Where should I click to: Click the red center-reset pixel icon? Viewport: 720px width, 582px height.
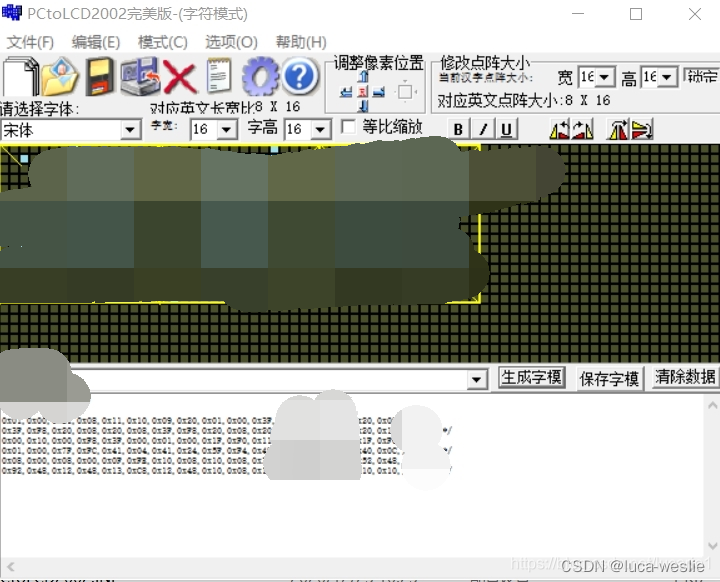click(363, 92)
